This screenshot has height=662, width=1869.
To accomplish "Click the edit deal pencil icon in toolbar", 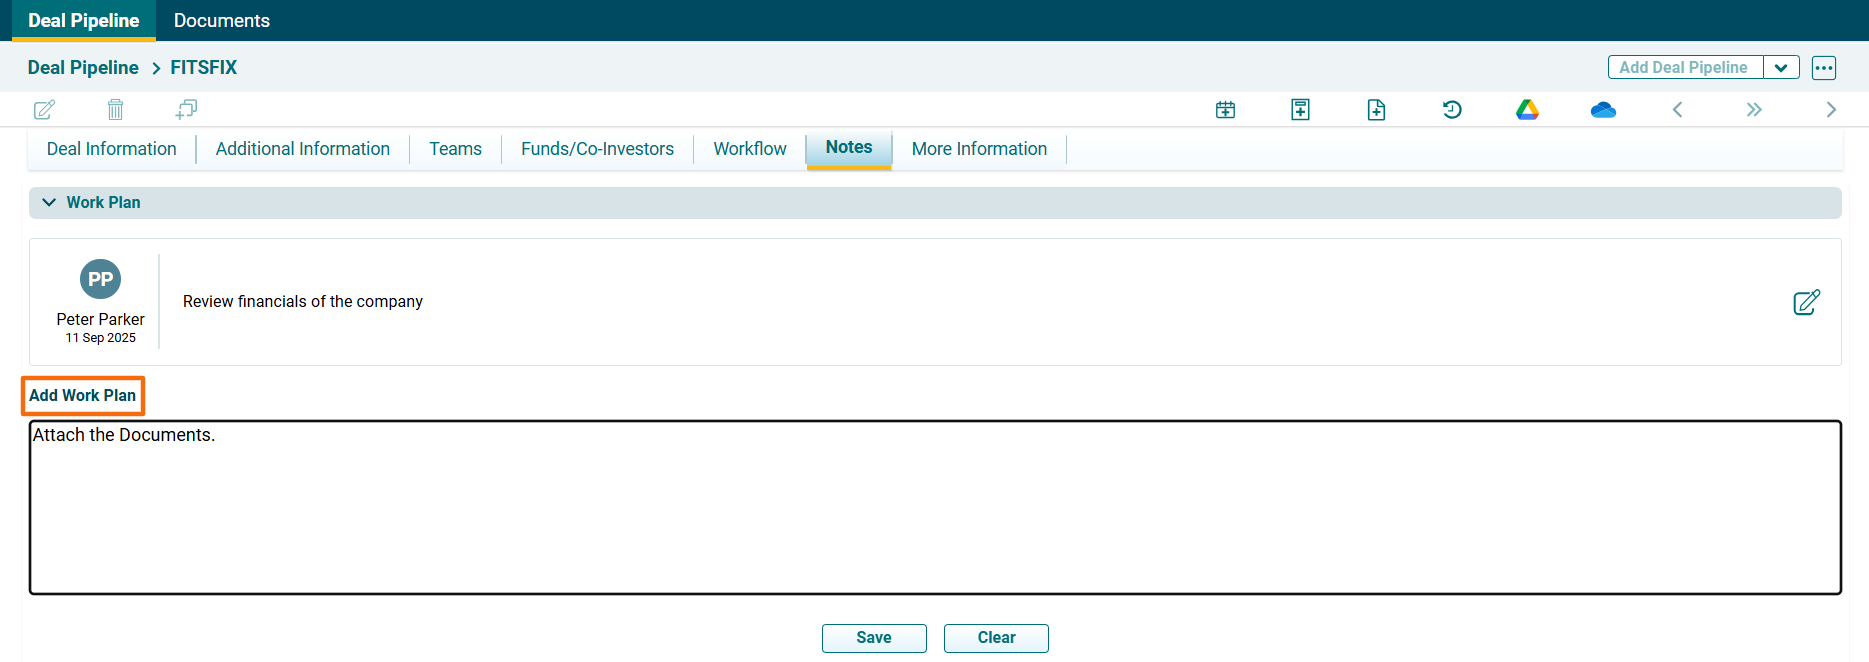I will click(x=44, y=110).
